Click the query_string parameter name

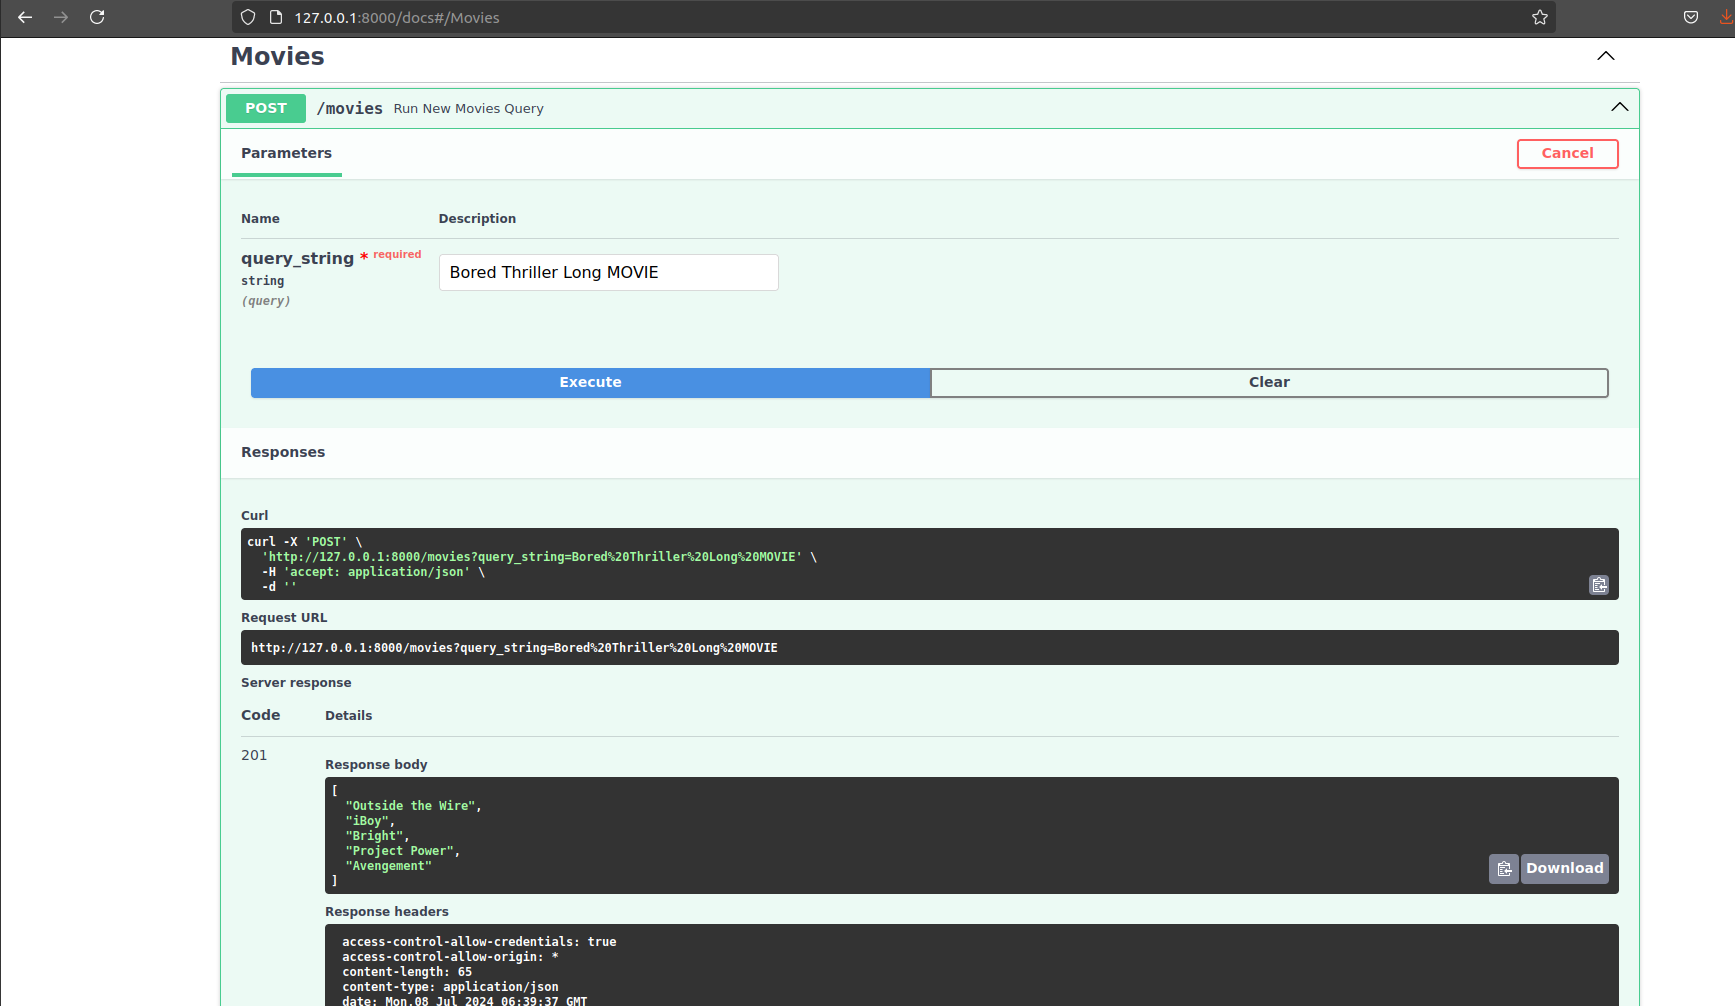tap(297, 259)
